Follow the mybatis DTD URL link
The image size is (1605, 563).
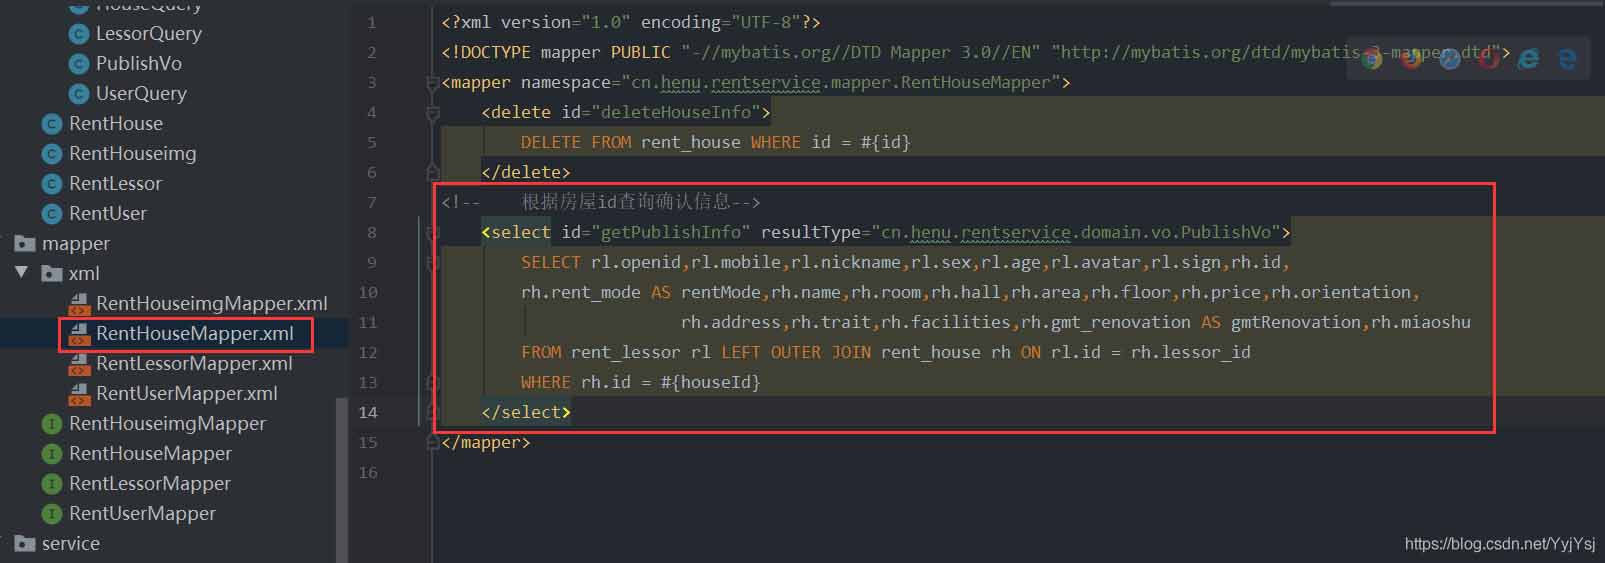coord(1275,52)
